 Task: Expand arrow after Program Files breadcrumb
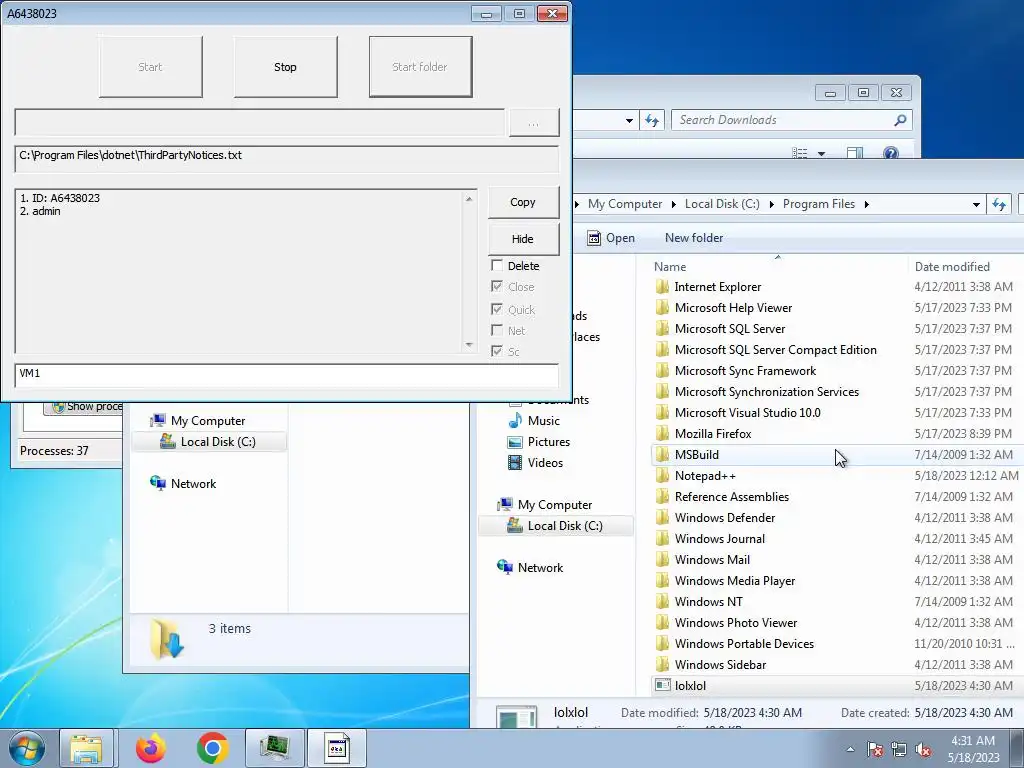(x=867, y=204)
